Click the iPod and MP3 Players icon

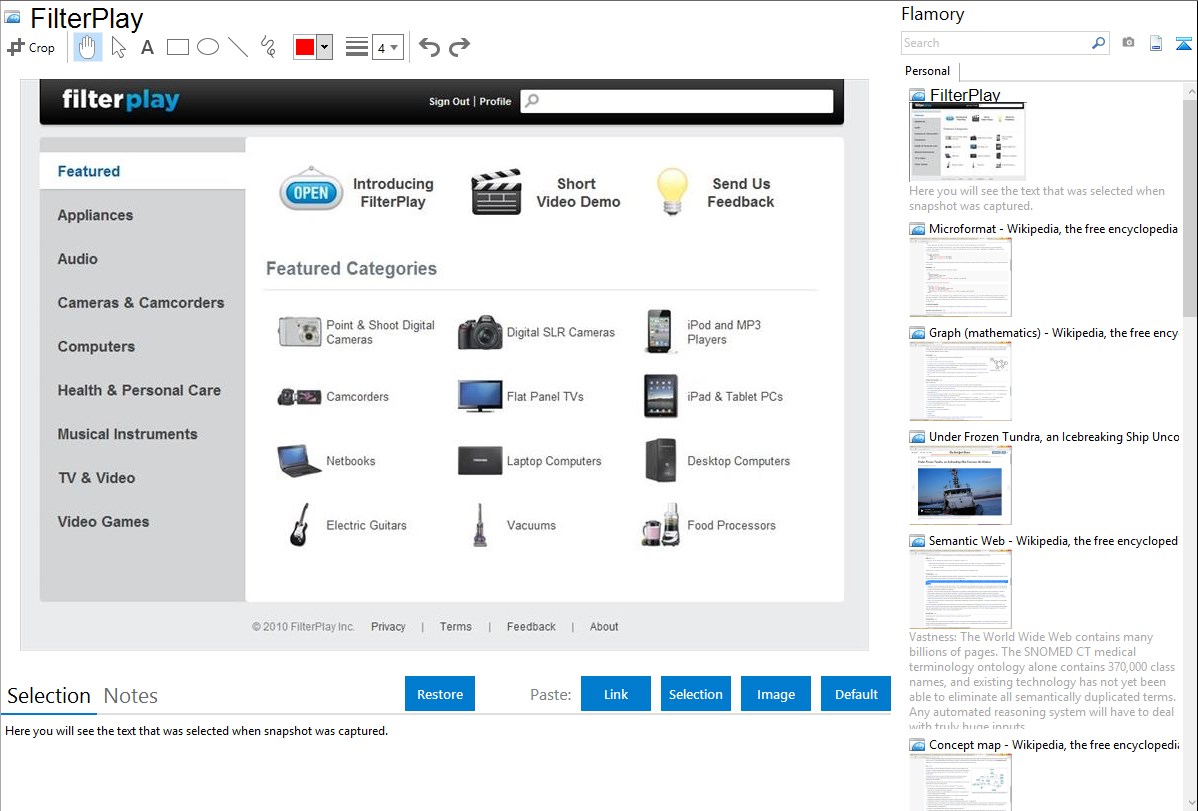(x=659, y=331)
